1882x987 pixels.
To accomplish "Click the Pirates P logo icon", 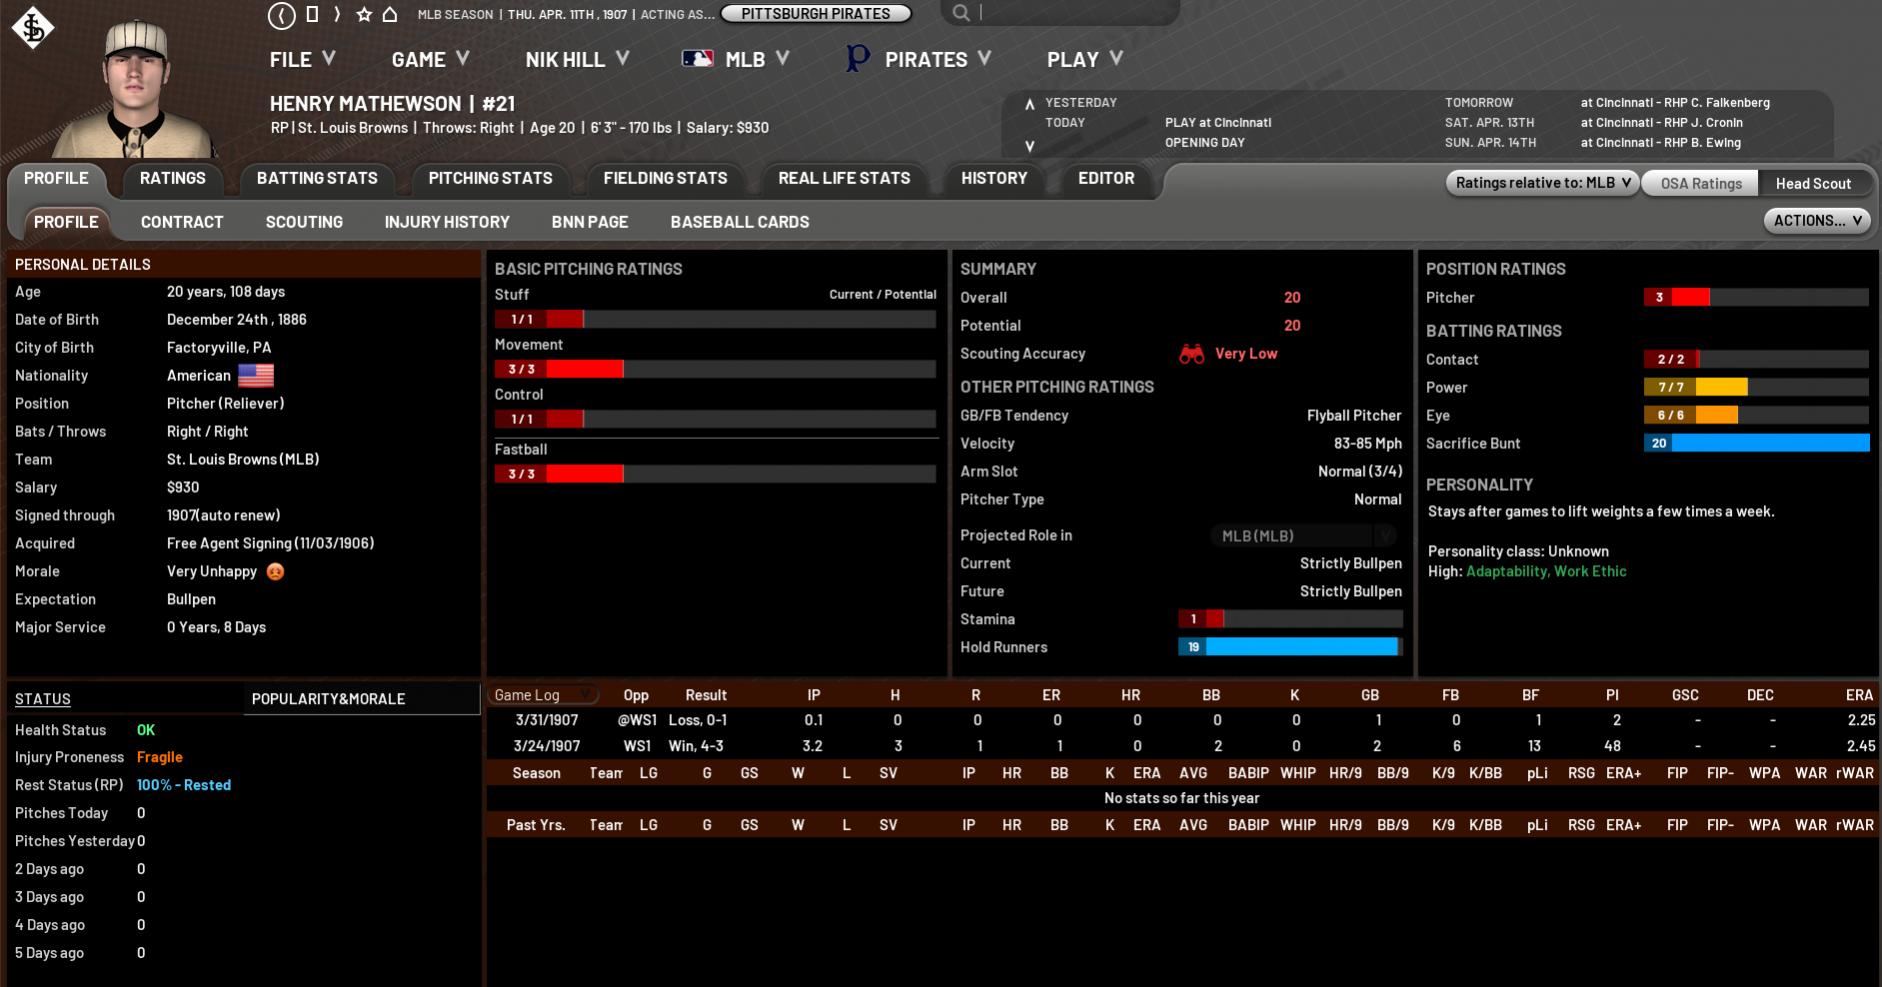I will click(857, 59).
